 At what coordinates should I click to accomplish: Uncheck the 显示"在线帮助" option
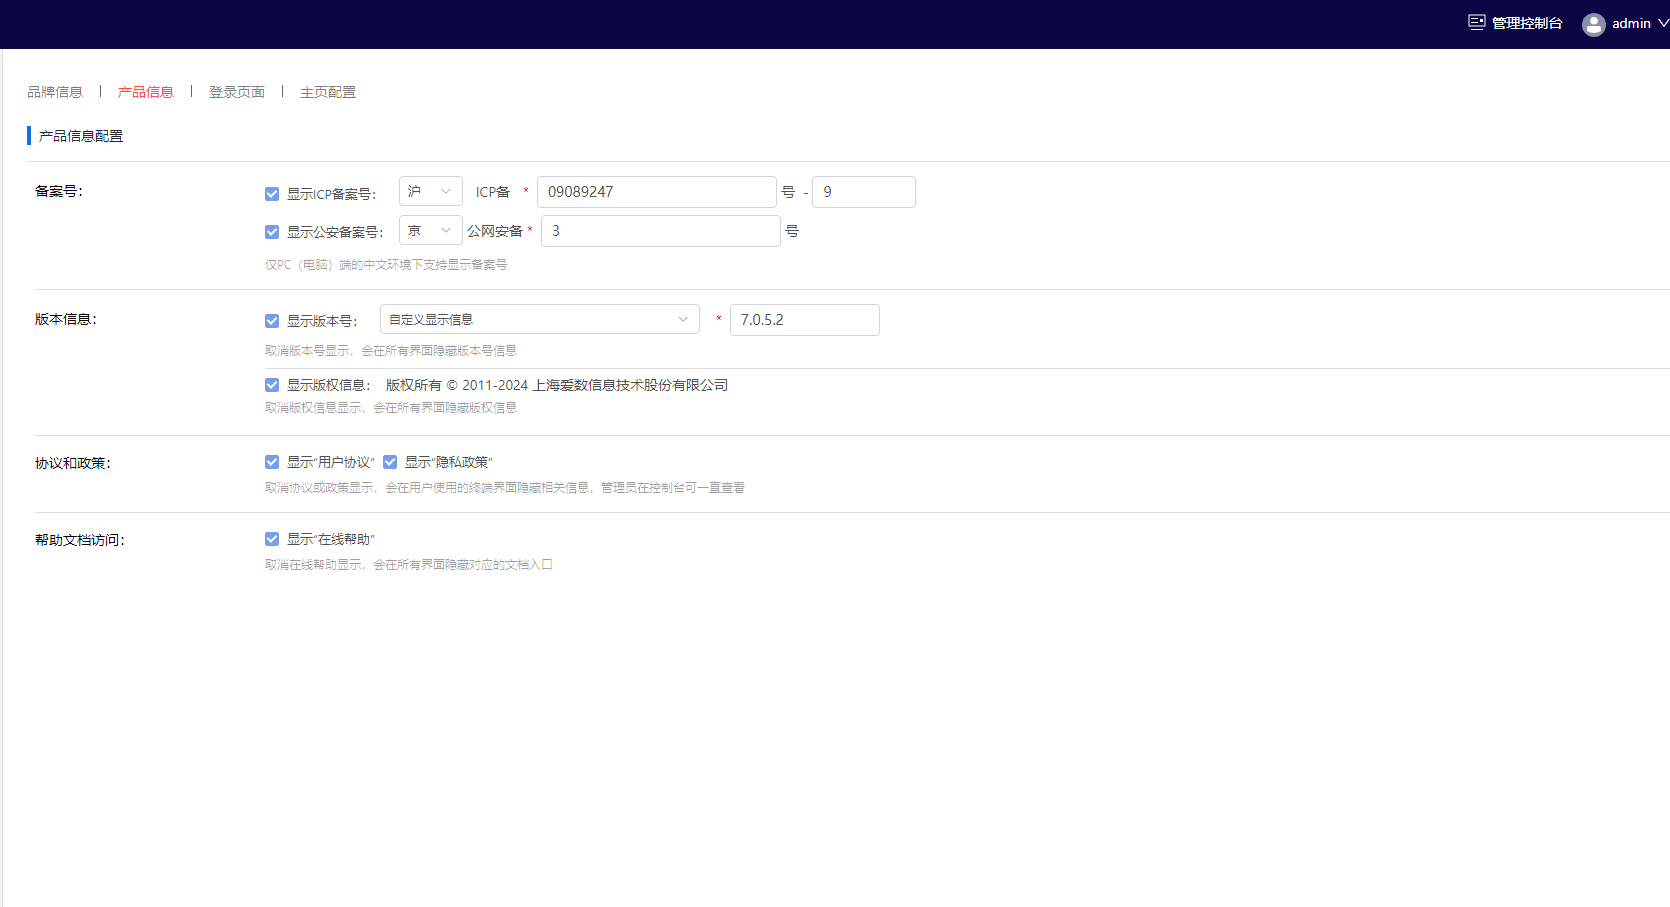(x=271, y=538)
